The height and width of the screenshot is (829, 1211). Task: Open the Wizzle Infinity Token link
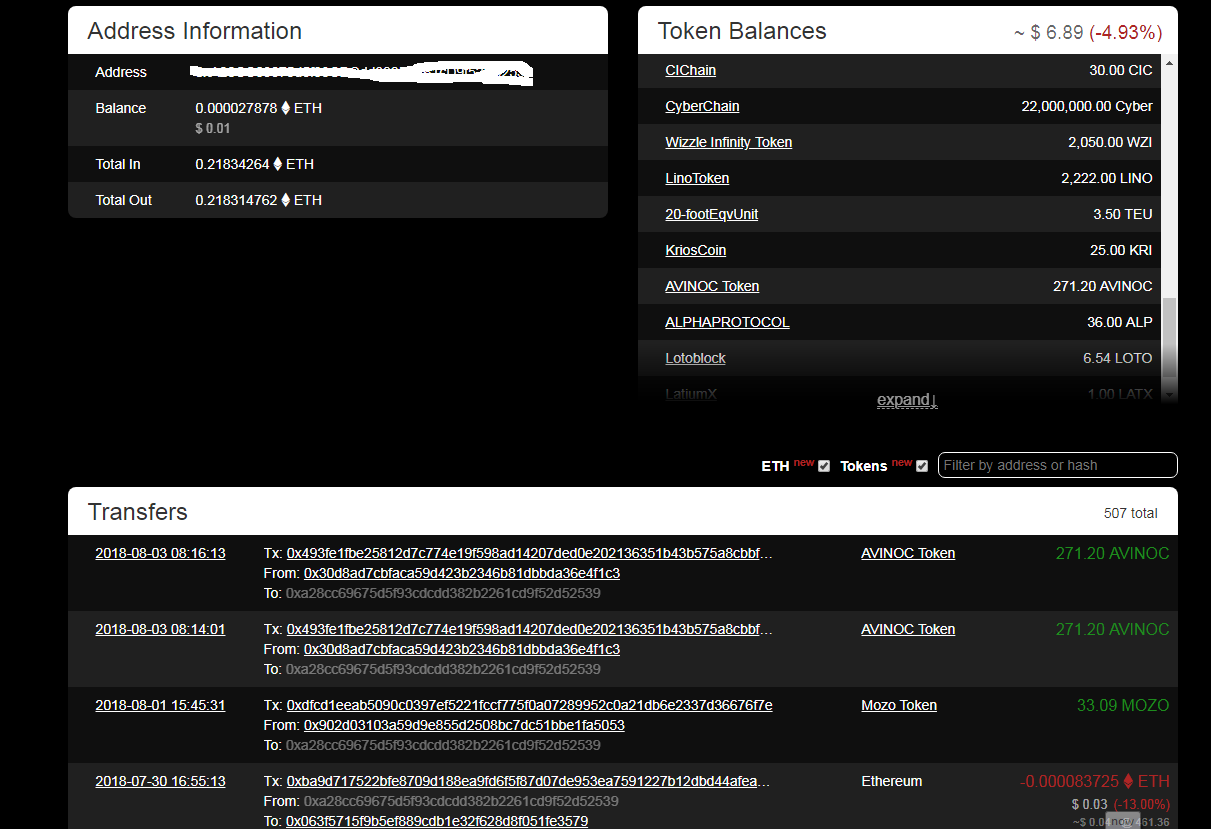(x=728, y=142)
